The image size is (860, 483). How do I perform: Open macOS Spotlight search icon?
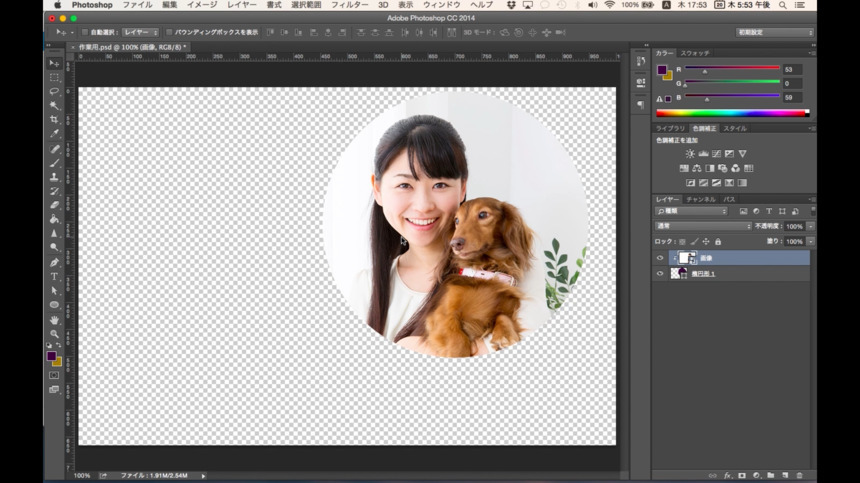point(783,5)
